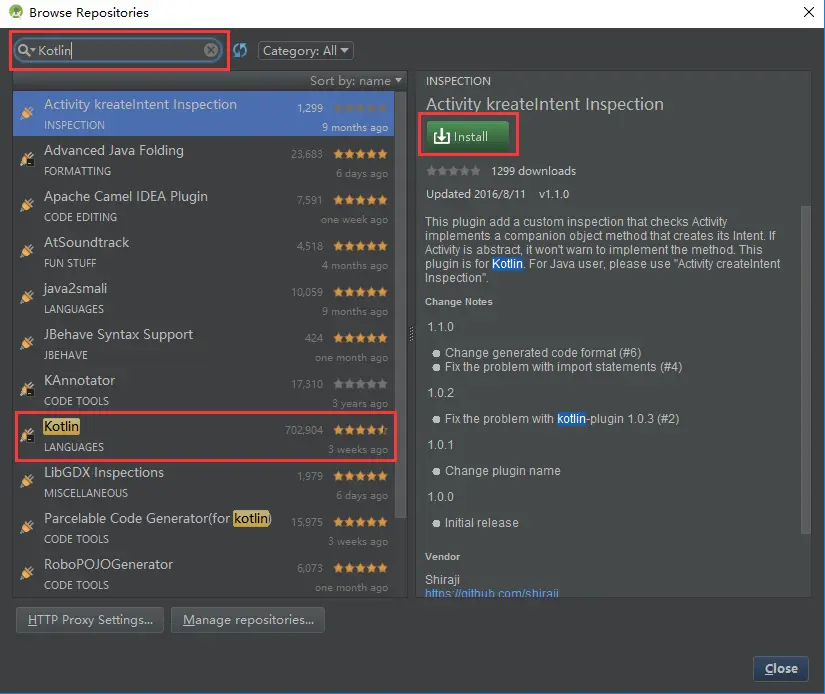Open HTTP Proxy Settings

coord(90,620)
